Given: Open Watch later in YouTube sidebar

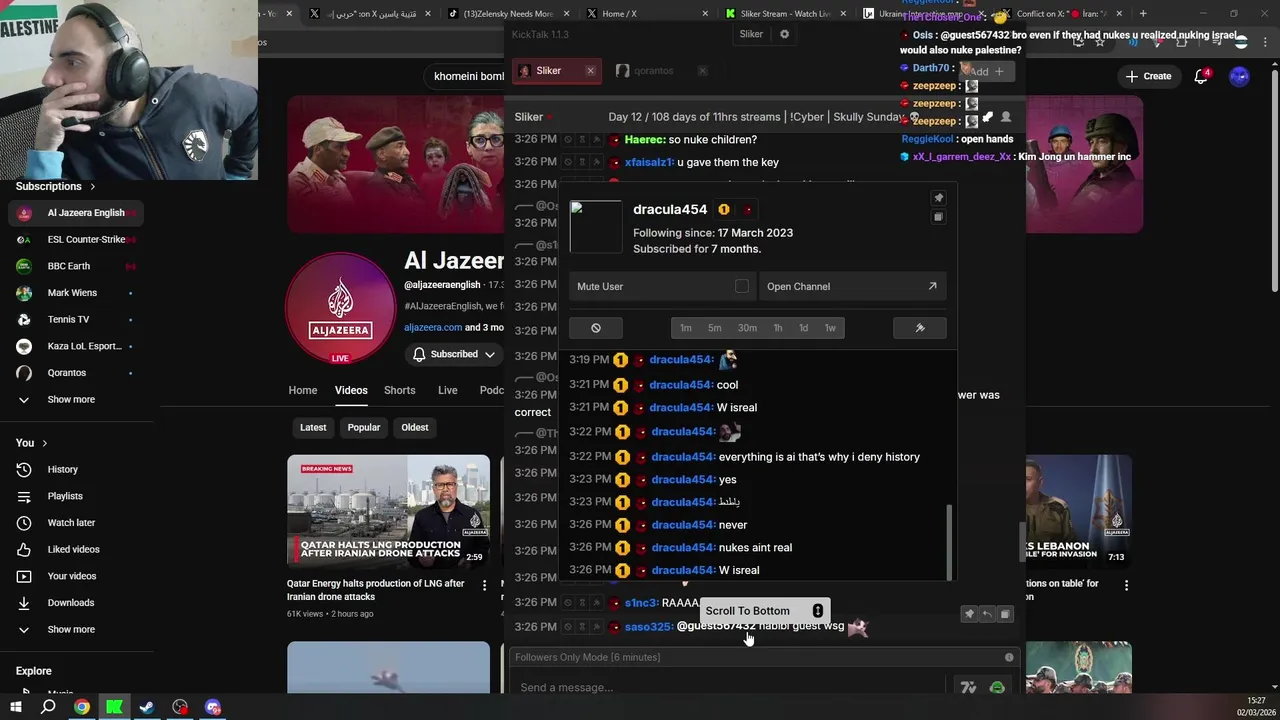Looking at the screenshot, I should click(72, 522).
